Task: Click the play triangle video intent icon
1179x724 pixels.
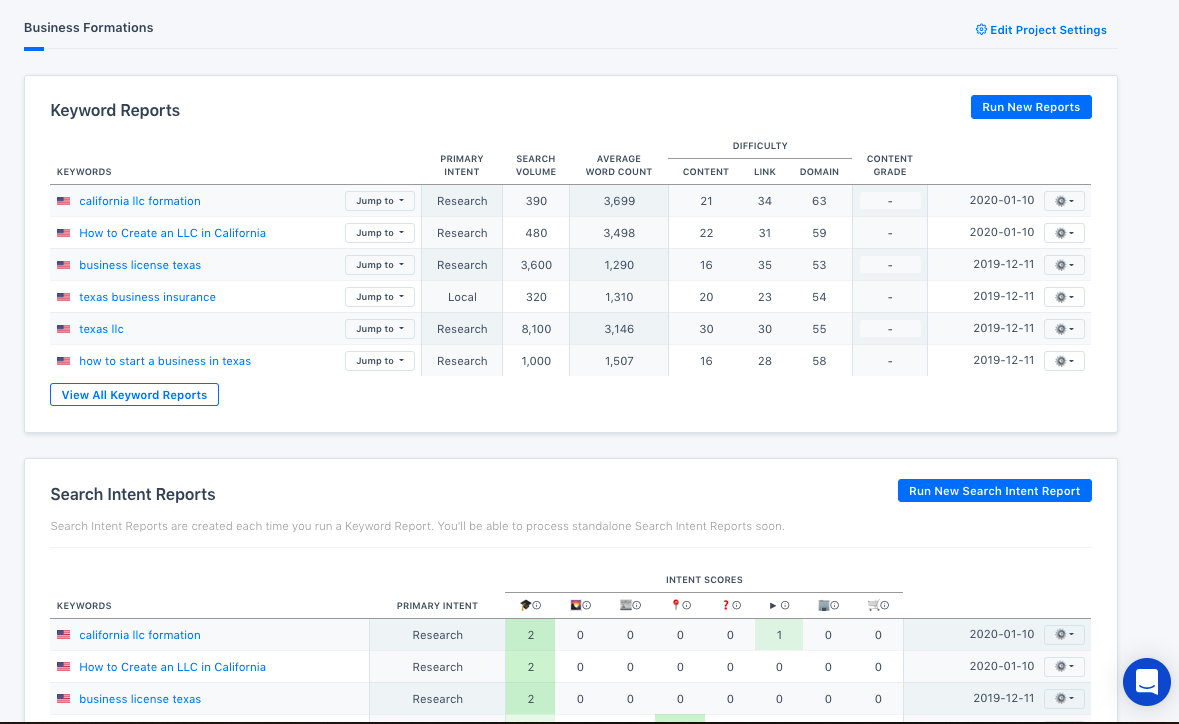Action: (x=773, y=605)
